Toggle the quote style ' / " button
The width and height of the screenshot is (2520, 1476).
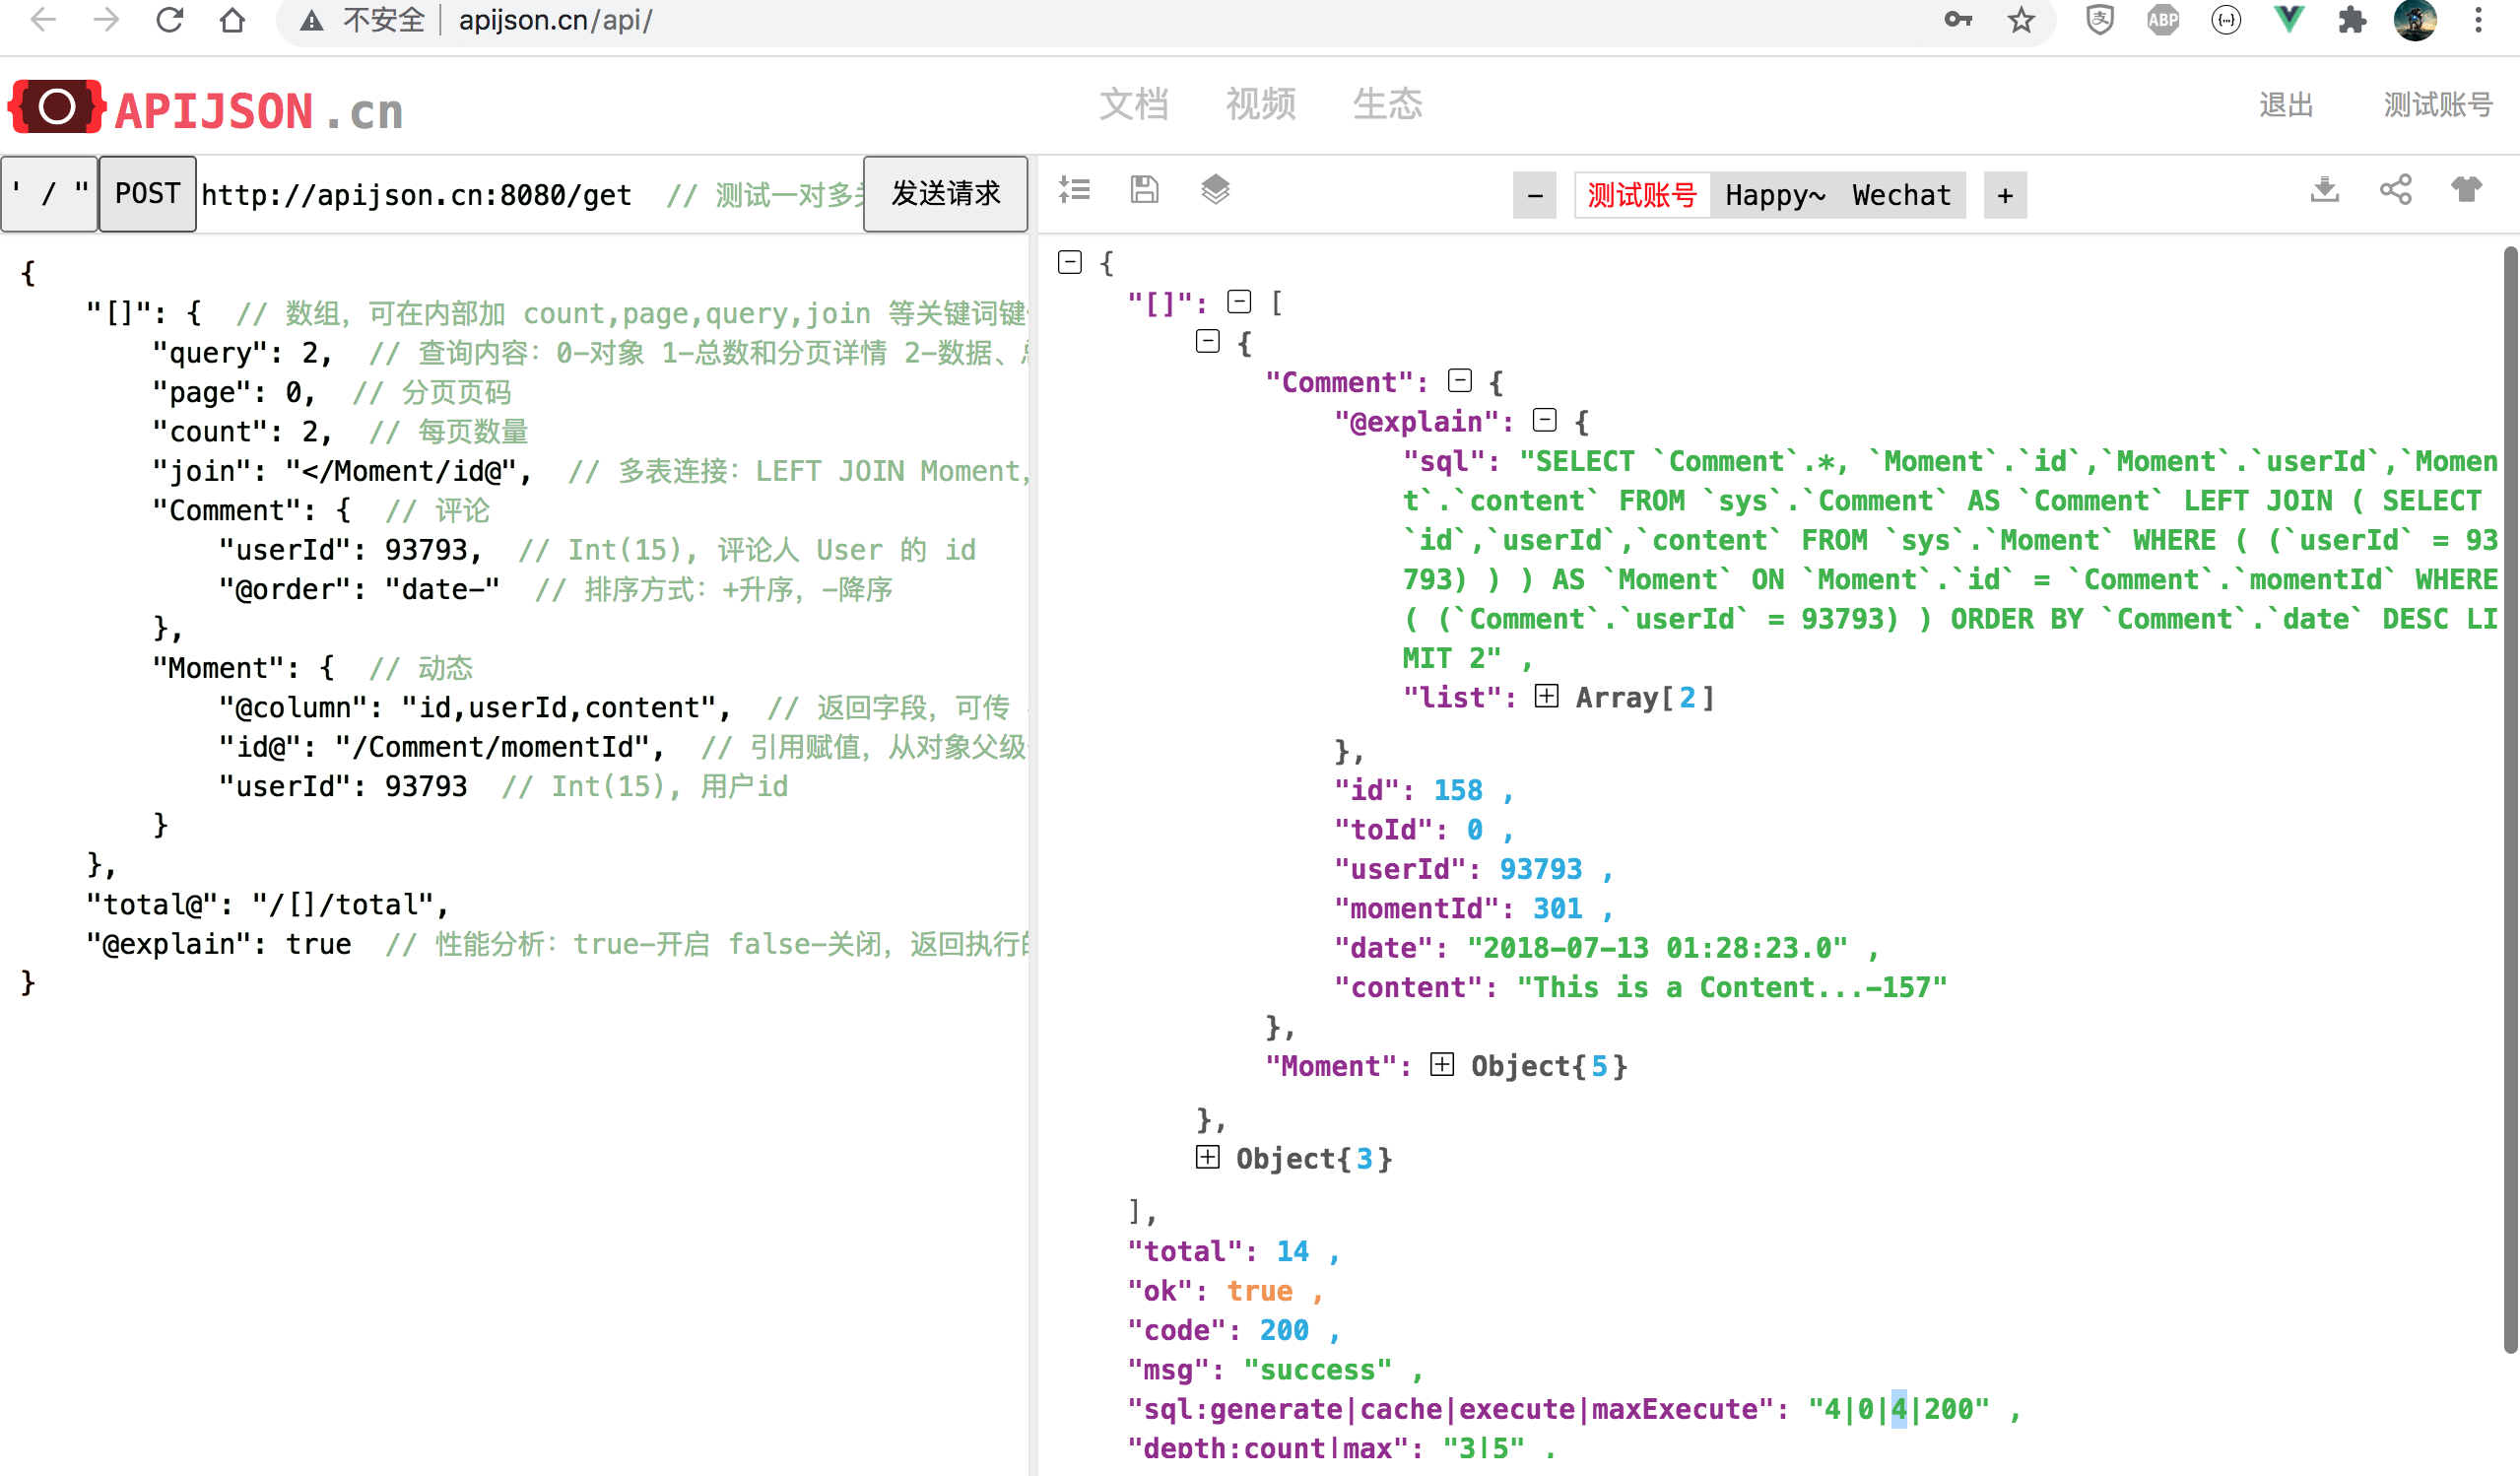click(x=49, y=194)
